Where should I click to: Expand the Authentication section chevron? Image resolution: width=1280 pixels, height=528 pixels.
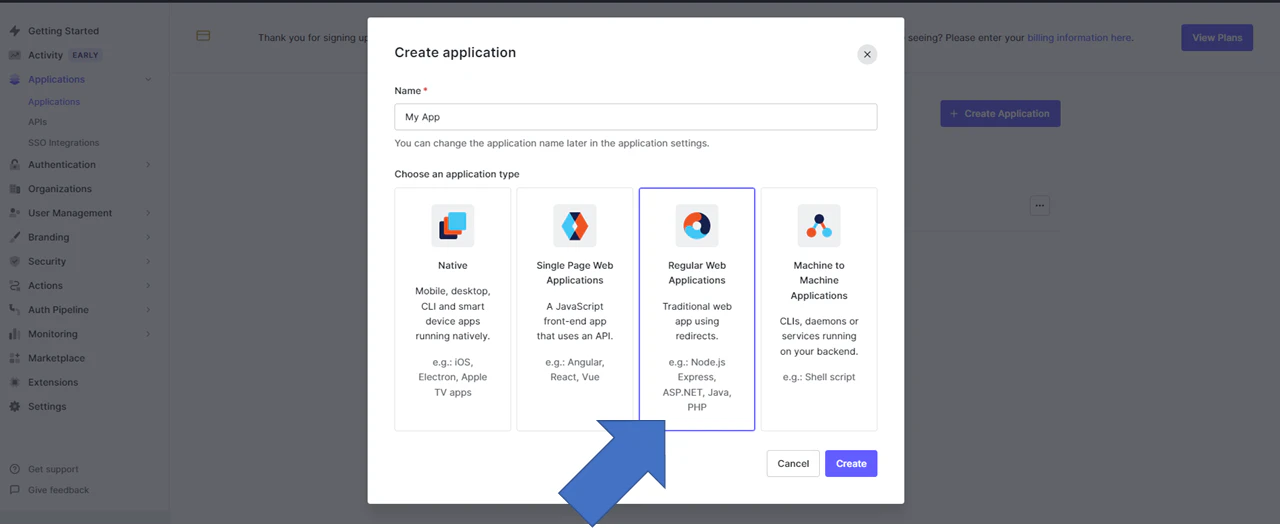coord(148,165)
